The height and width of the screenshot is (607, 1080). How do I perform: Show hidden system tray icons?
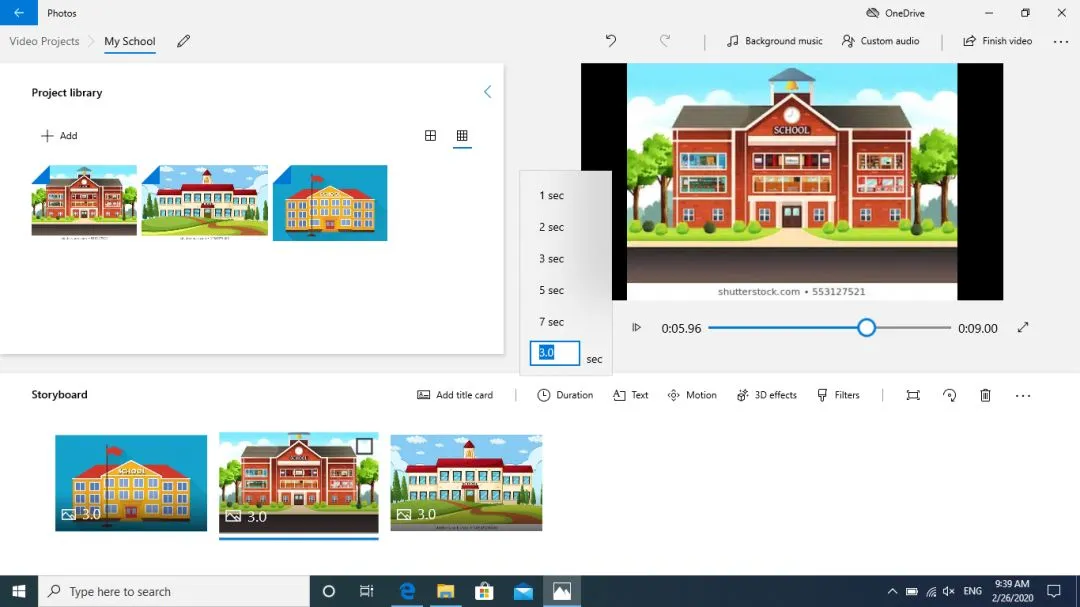[x=892, y=591]
